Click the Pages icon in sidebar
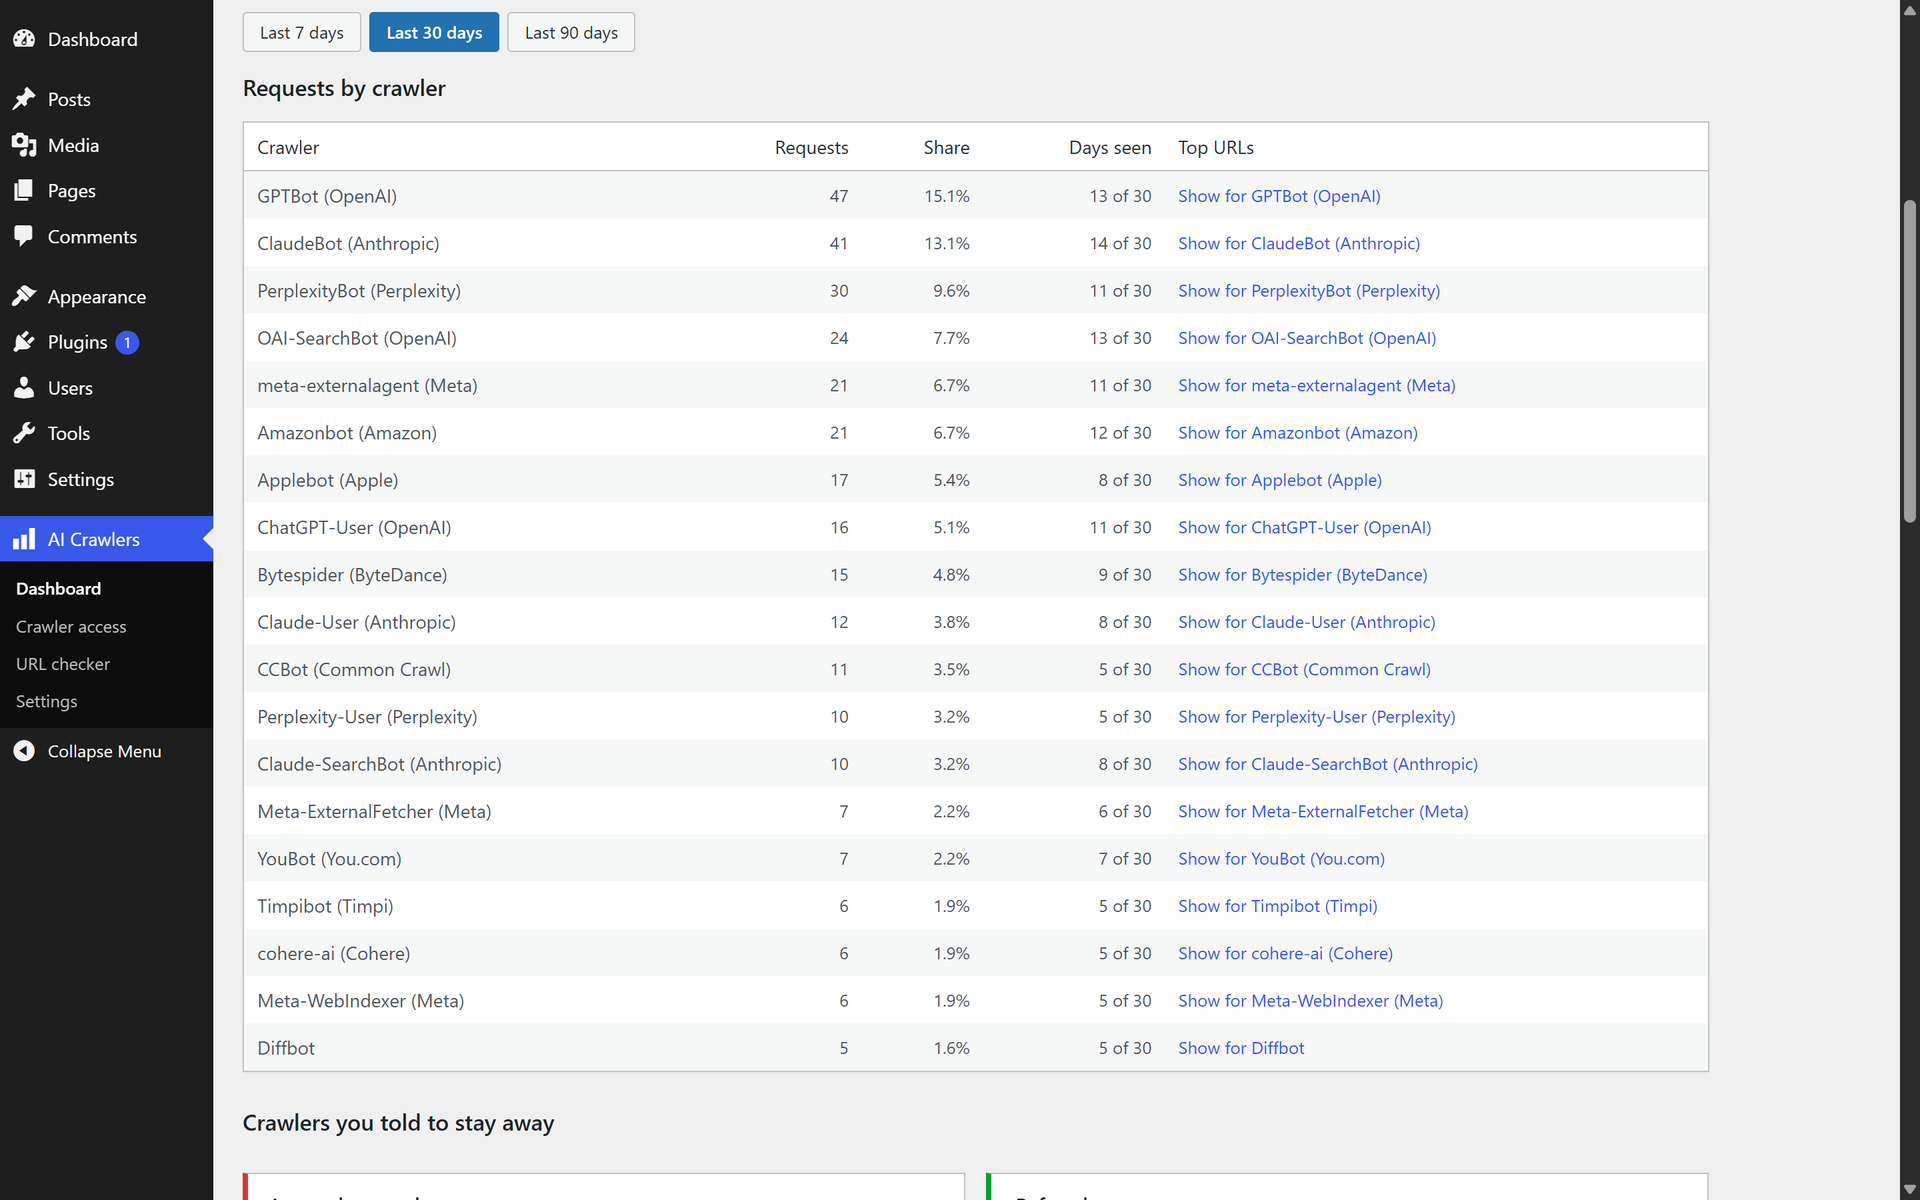Image resolution: width=1920 pixels, height=1200 pixels. click(24, 190)
